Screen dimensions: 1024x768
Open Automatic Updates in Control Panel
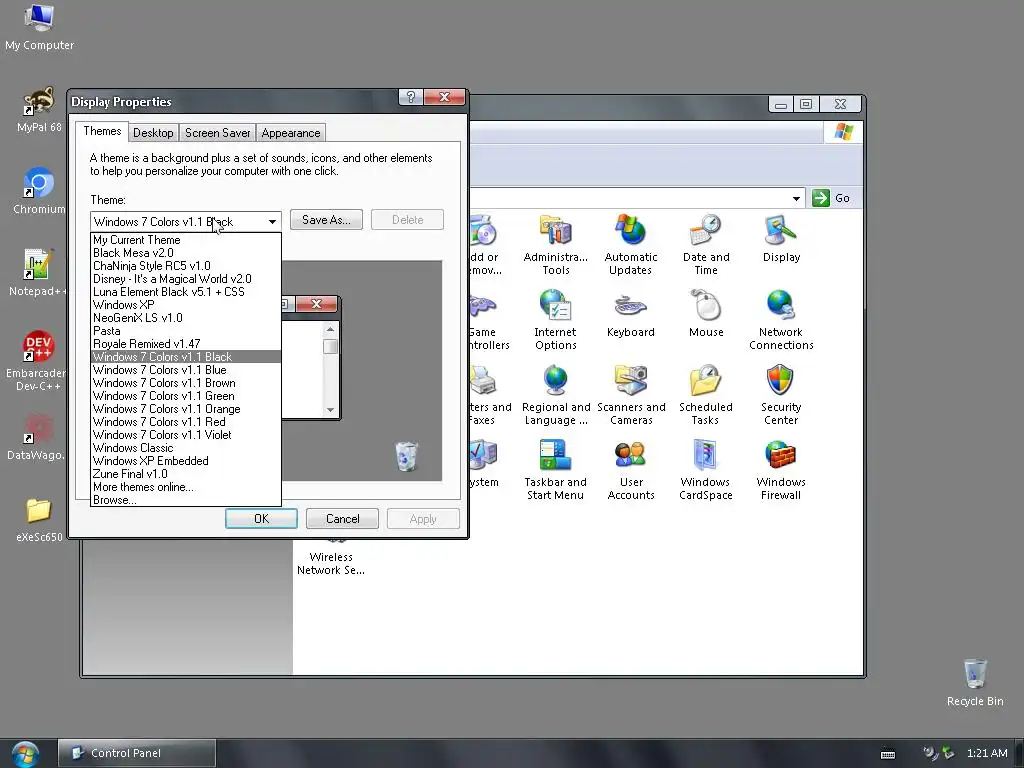click(x=630, y=244)
